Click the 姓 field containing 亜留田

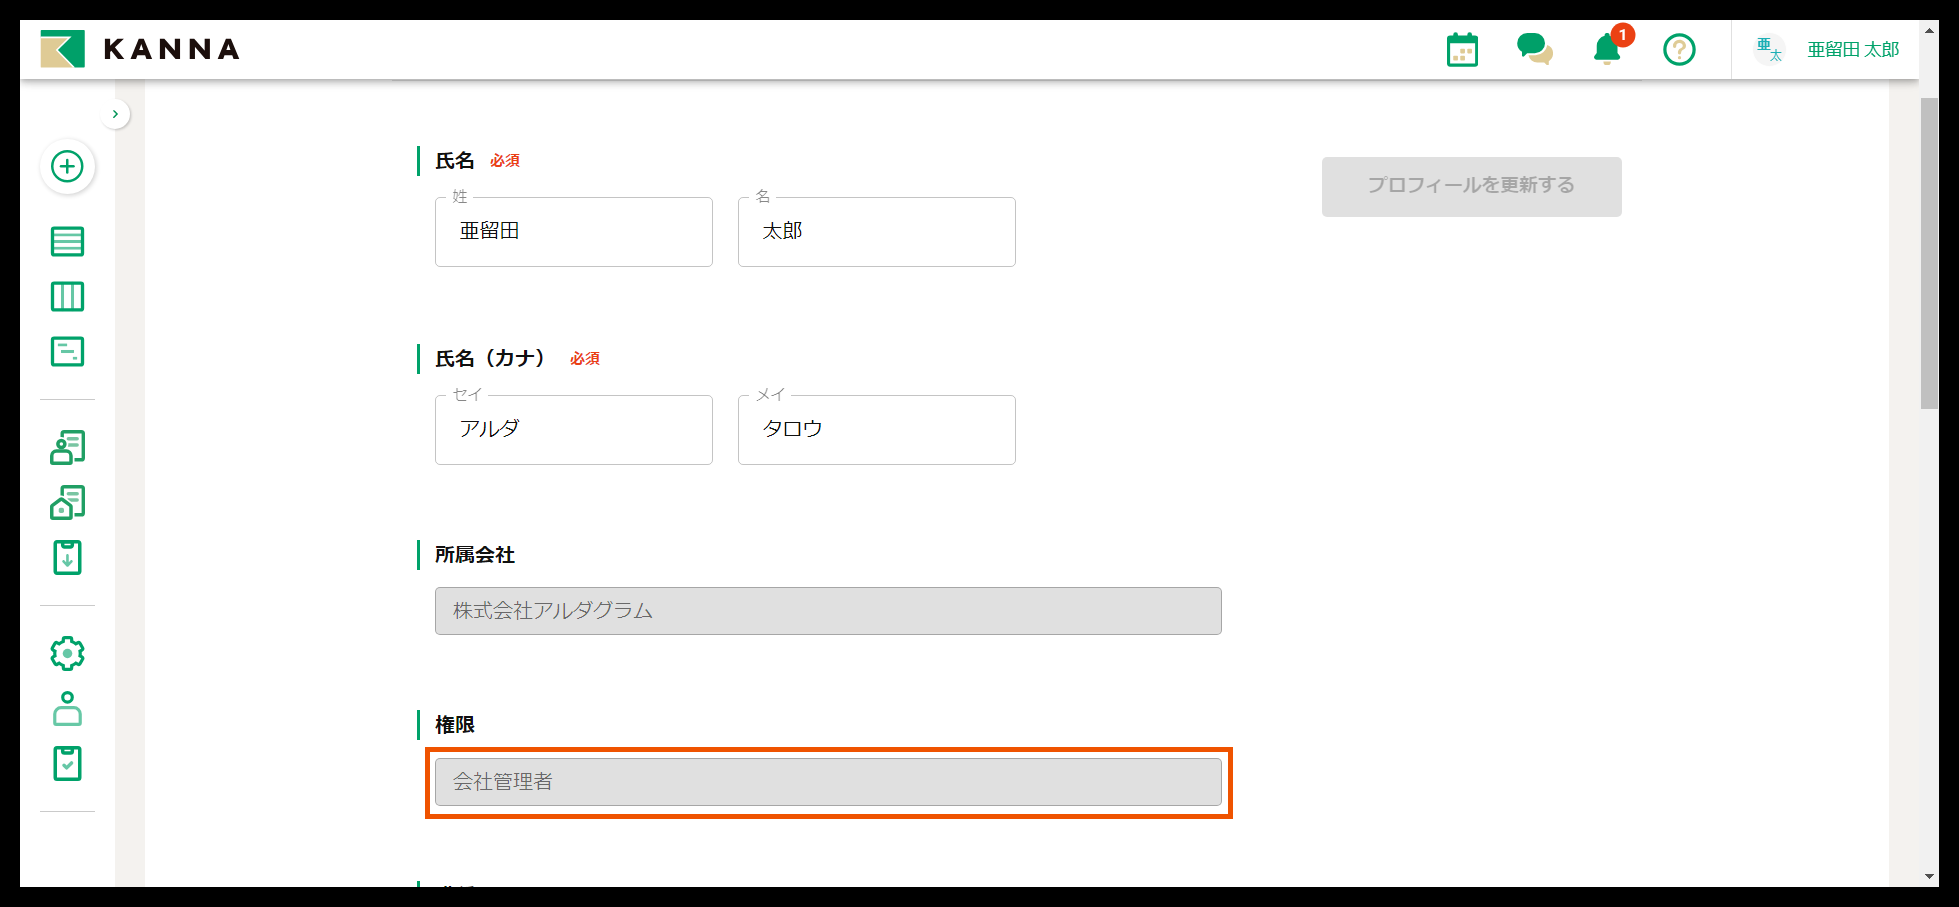pyautogui.click(x=573, y=232)
